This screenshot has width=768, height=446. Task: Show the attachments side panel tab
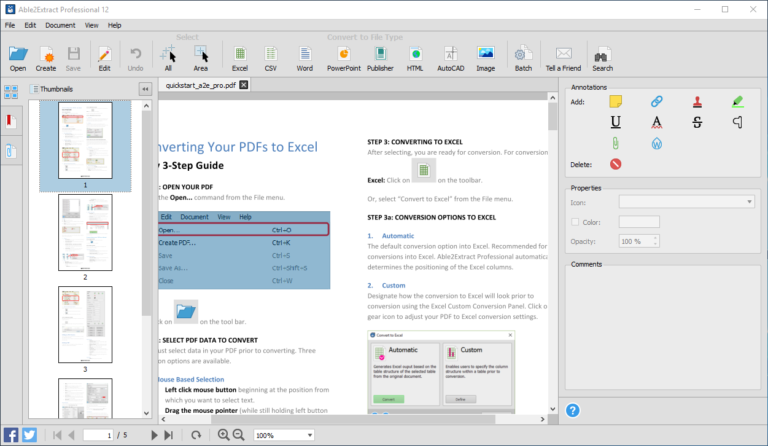(11, 151)
